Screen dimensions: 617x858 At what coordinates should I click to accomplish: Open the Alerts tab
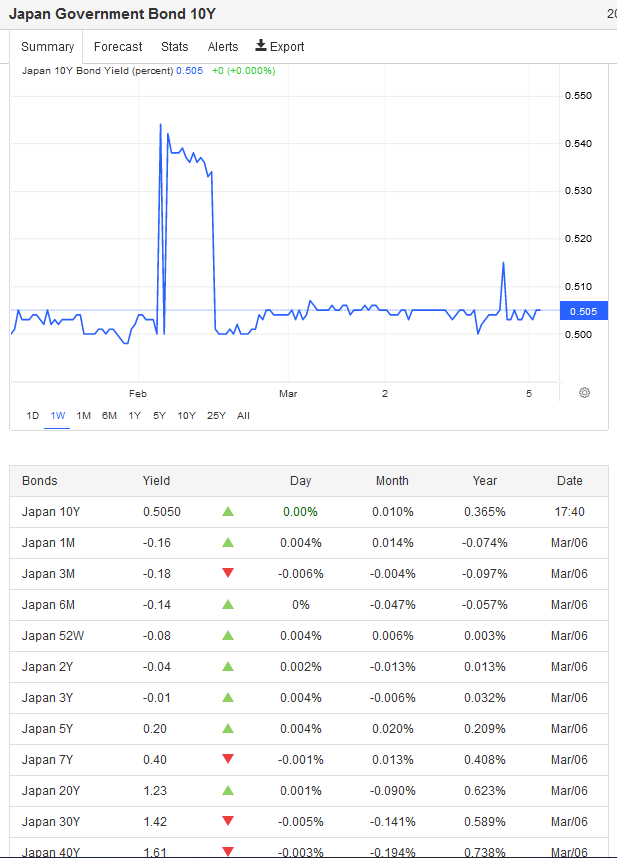click(x=223, y=47)
